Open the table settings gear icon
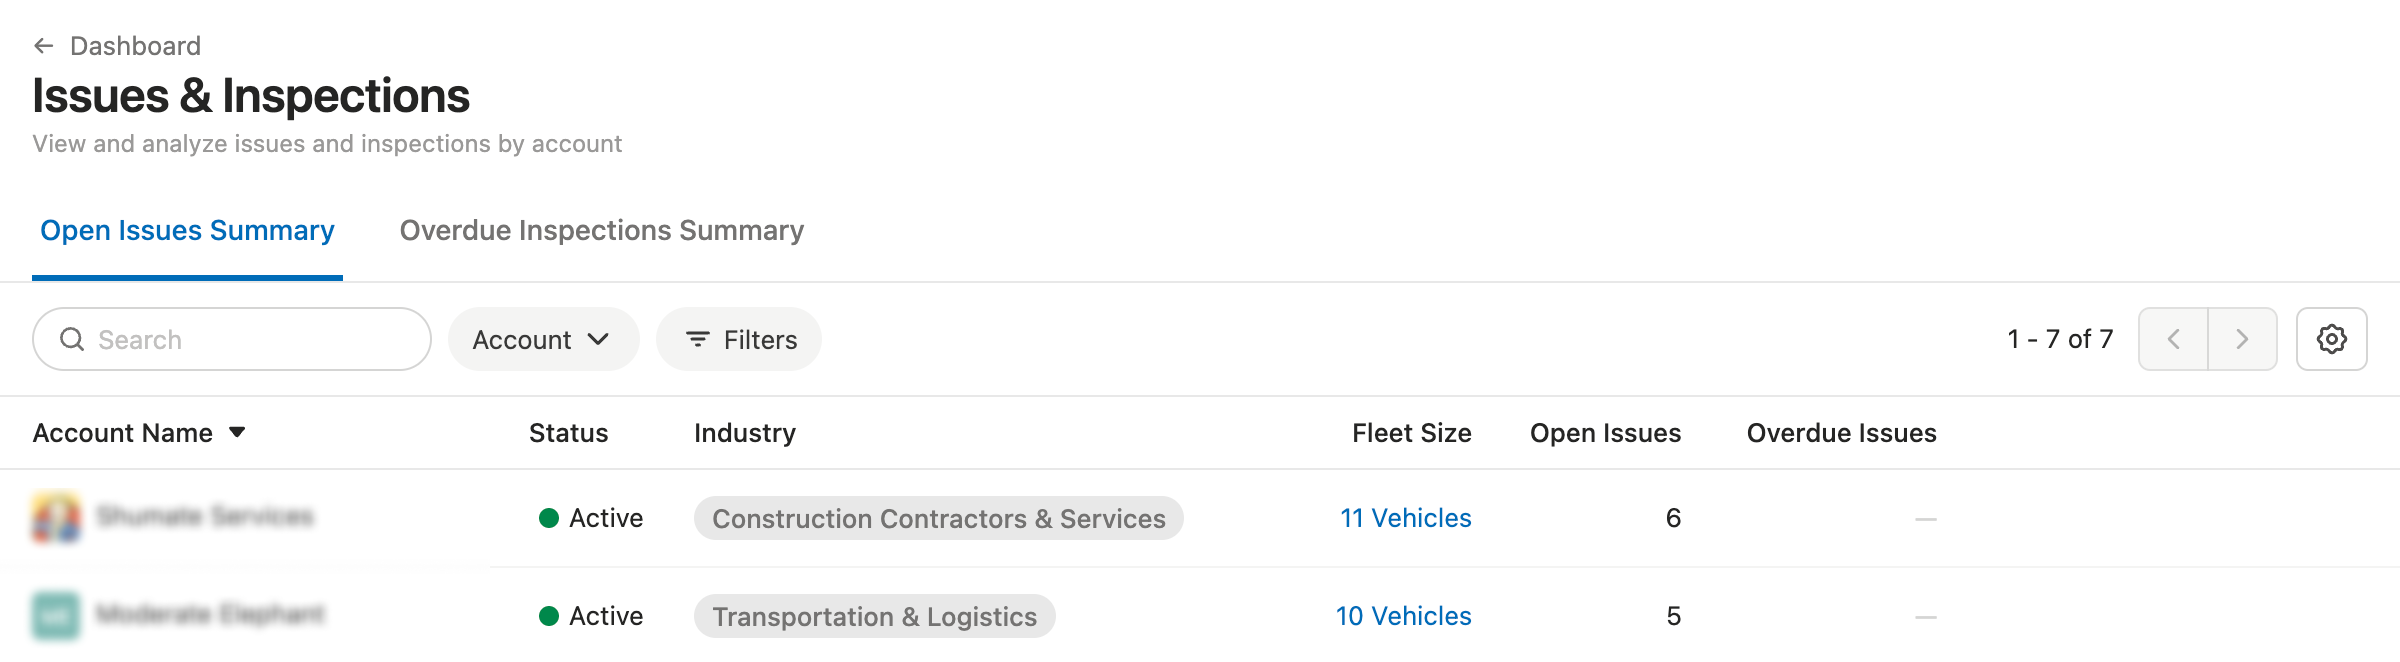Viewport: 2400px width, 662px height. (x=2331, y=340)
